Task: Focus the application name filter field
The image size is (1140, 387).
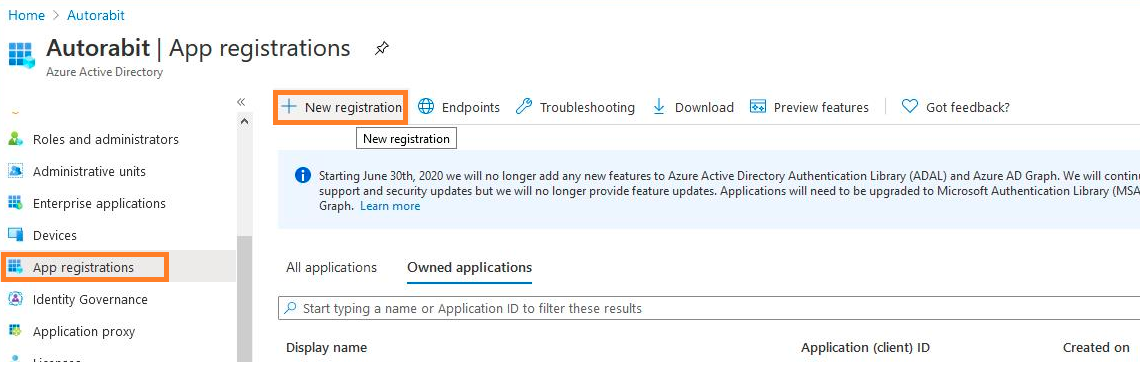Action: point(709,308)
